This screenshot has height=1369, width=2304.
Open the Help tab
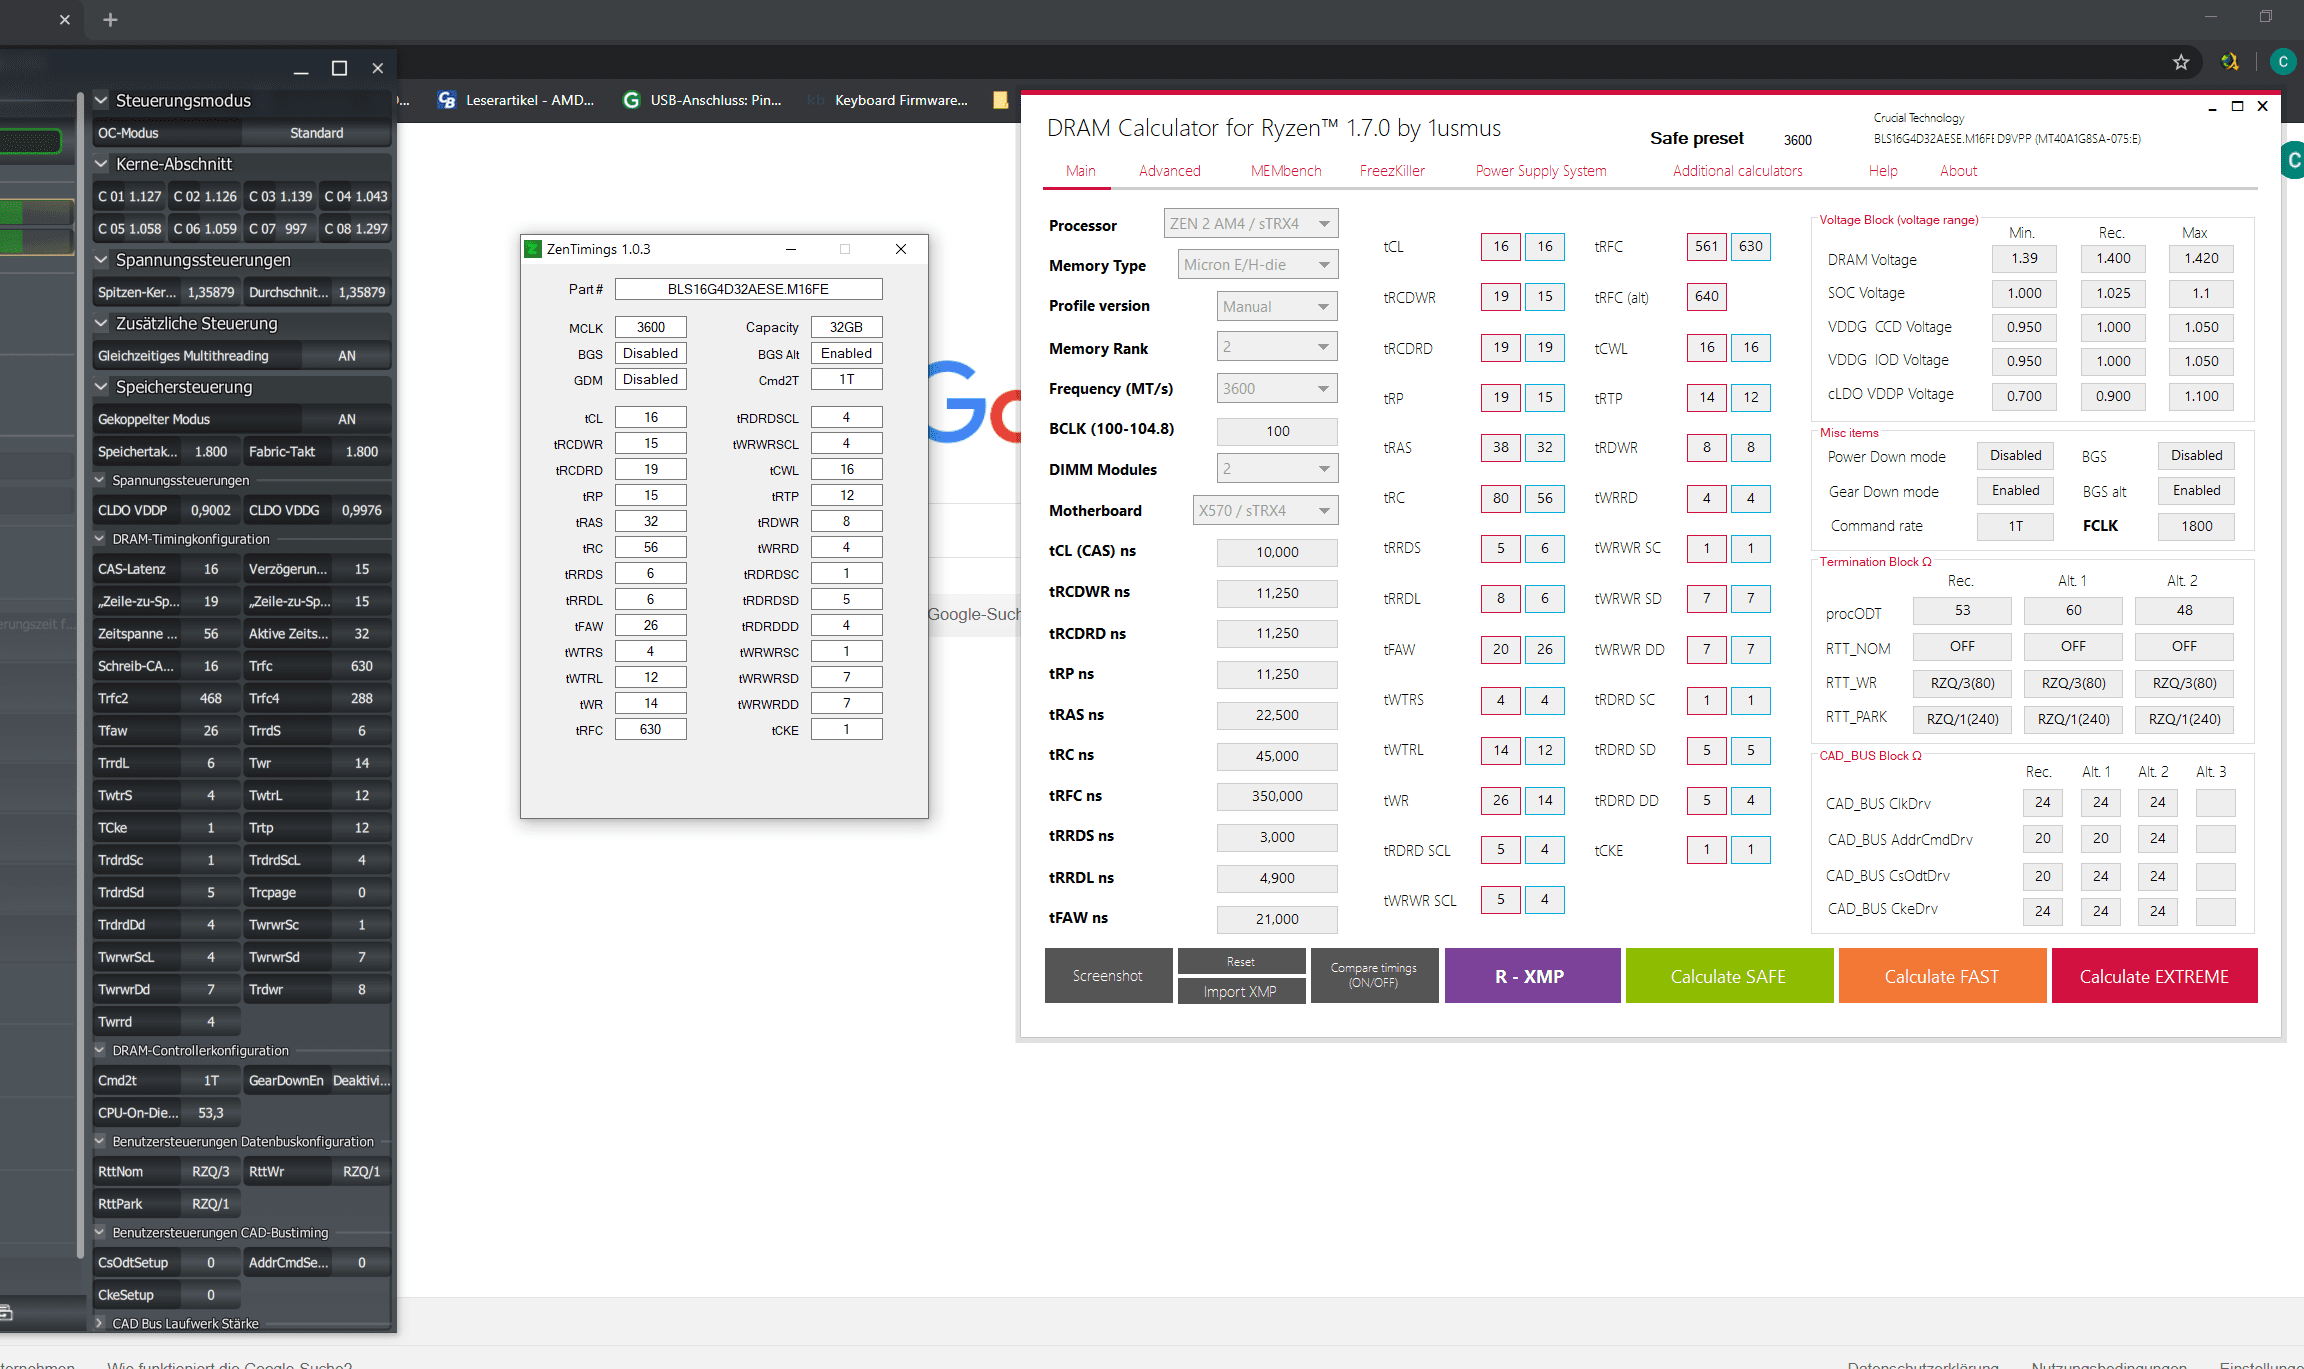tap(1883, 171)
